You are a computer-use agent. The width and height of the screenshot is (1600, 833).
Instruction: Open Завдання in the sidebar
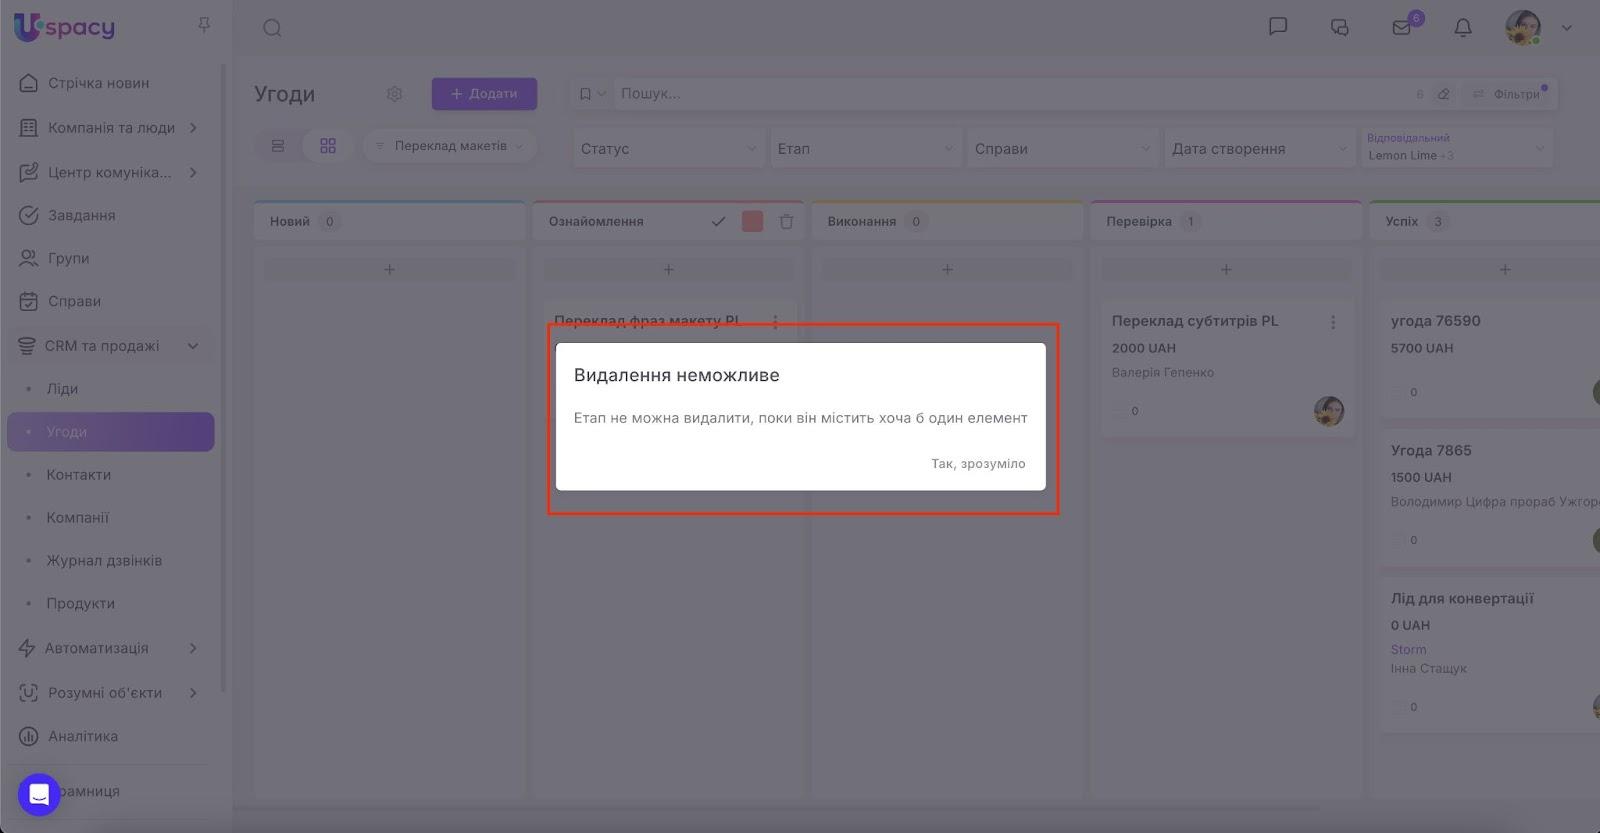81,215
